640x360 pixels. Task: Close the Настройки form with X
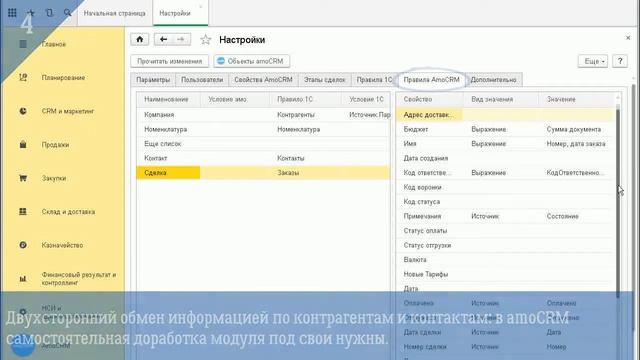click(628, 38)
